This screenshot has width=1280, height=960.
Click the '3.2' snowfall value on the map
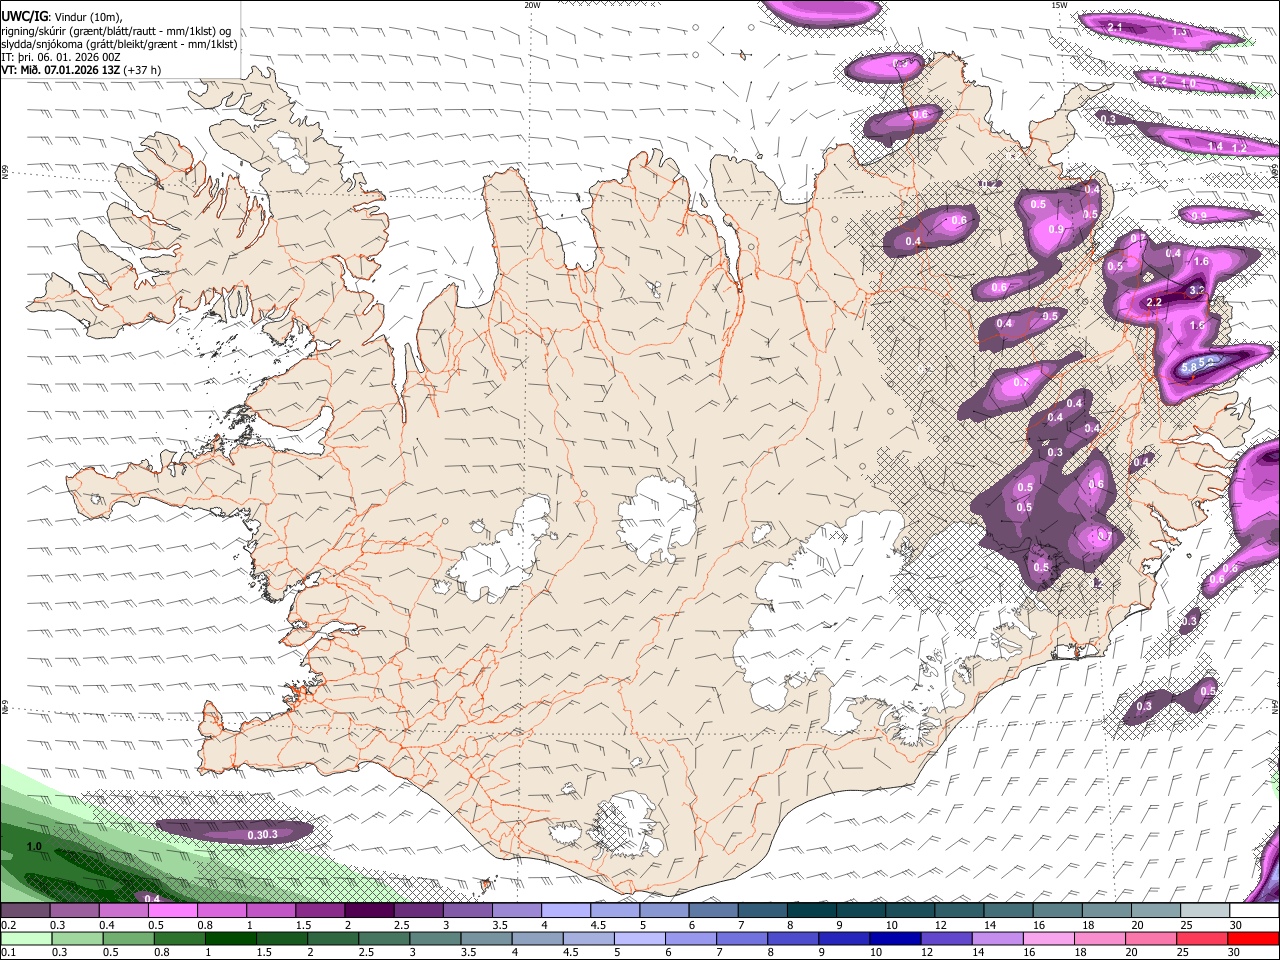[x=1196, y=290]
